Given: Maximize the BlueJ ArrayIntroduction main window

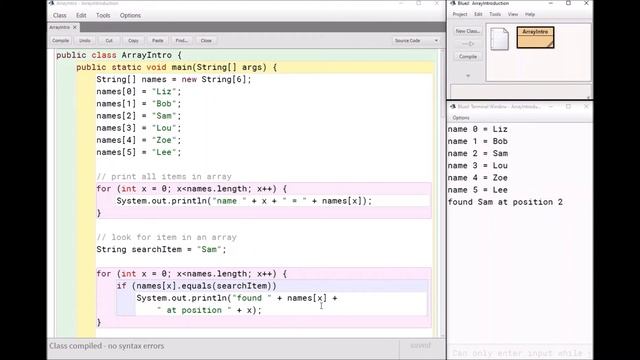Looking at the screenshot, I should coord(568,3).
